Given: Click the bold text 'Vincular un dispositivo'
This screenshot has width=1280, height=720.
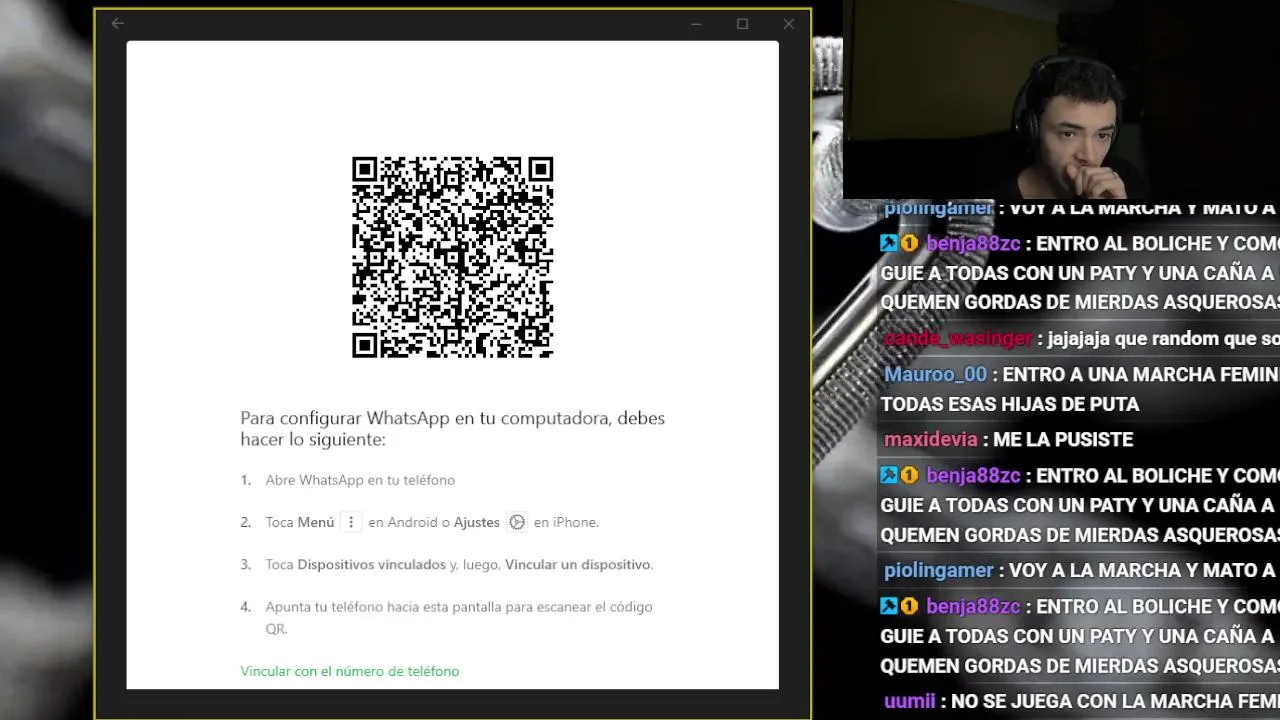Looking at the screenshot, I should tap(578, 564).
